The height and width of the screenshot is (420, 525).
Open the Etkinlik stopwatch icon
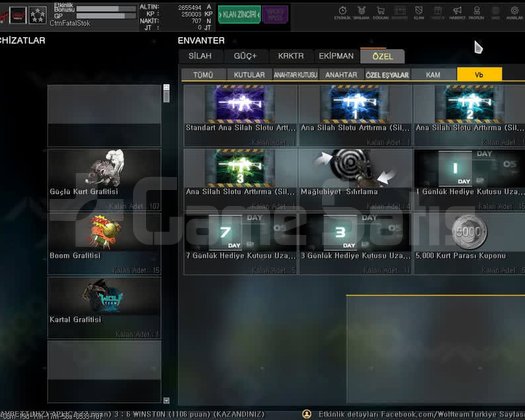coord(342,12)
